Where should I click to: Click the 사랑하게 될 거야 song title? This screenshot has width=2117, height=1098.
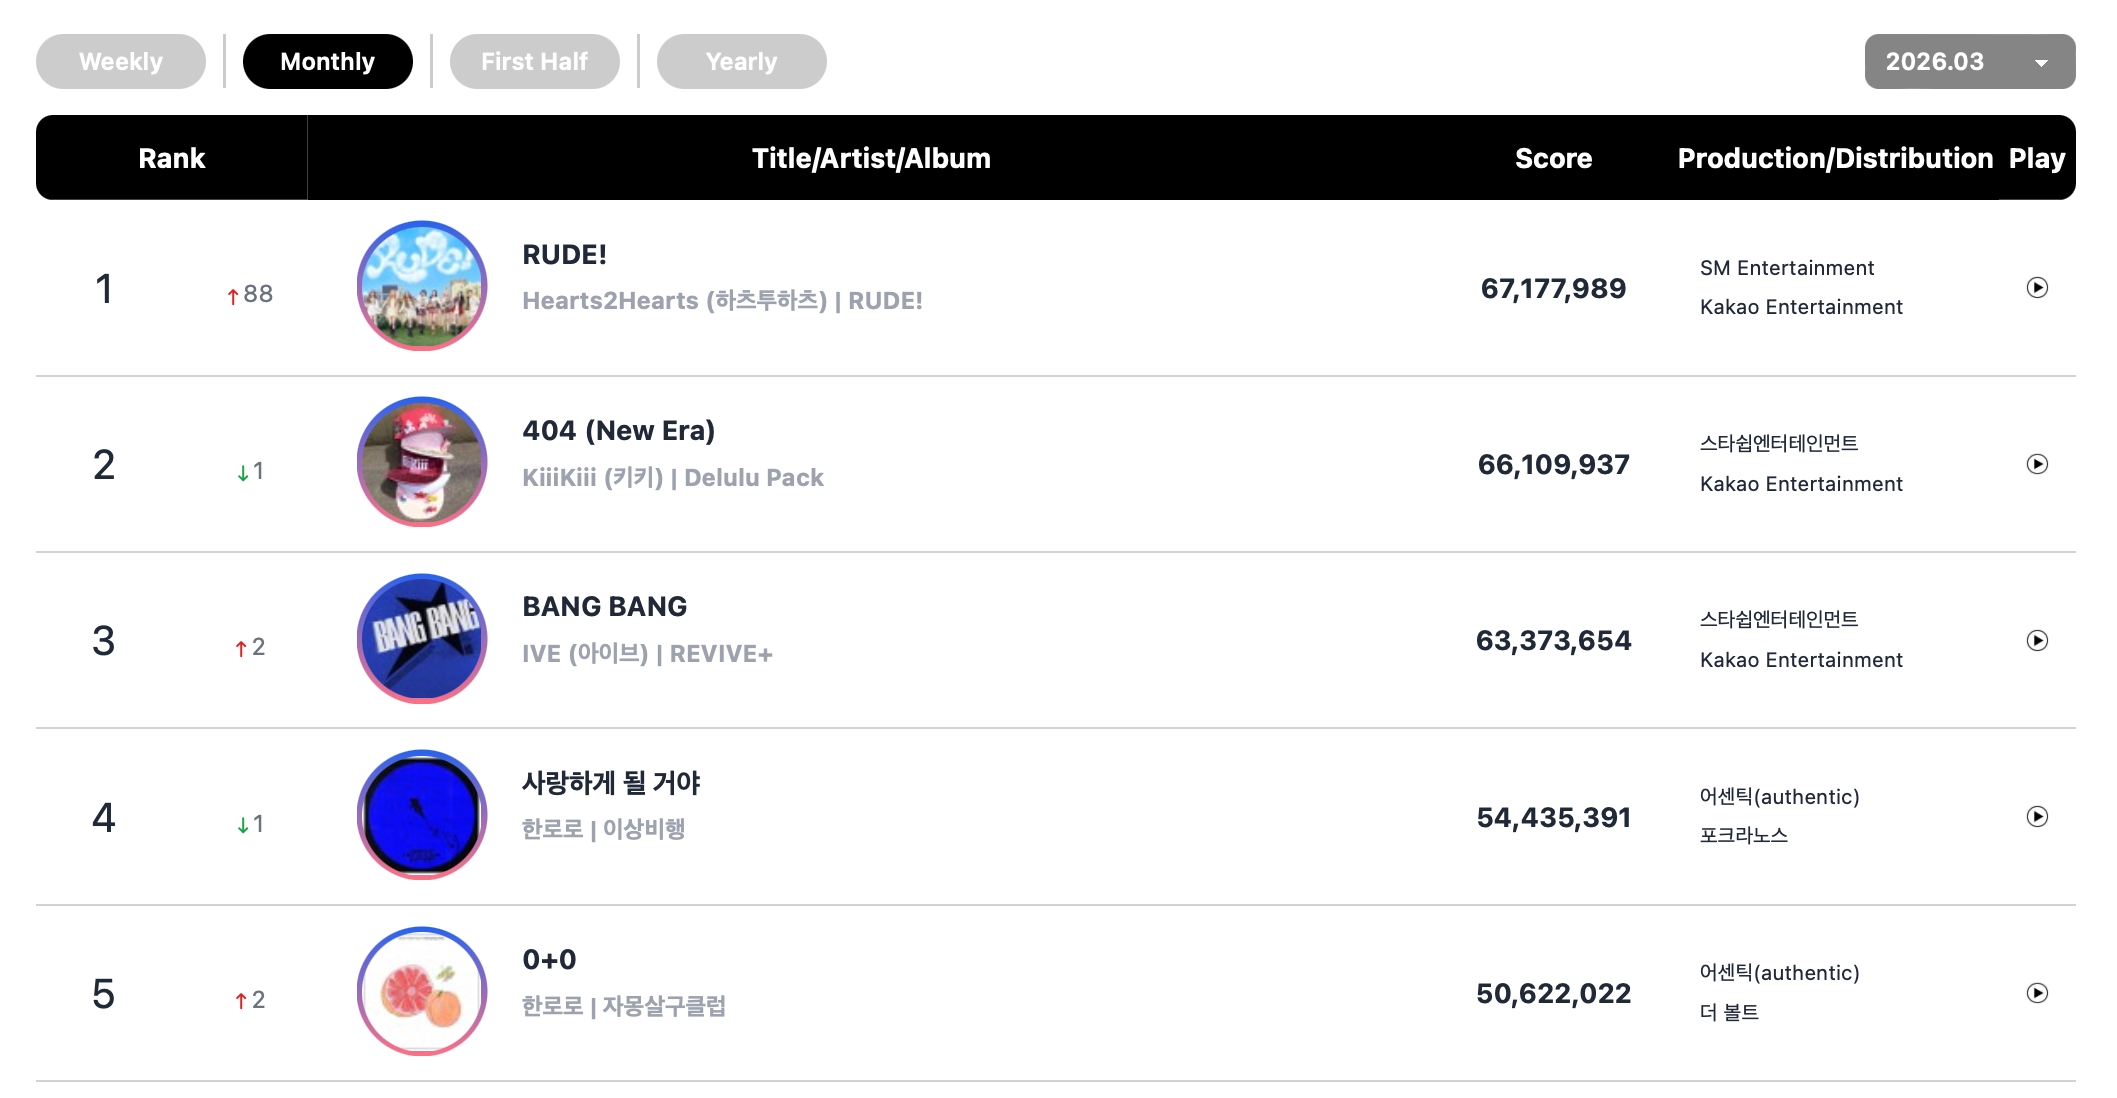point(611,783)
